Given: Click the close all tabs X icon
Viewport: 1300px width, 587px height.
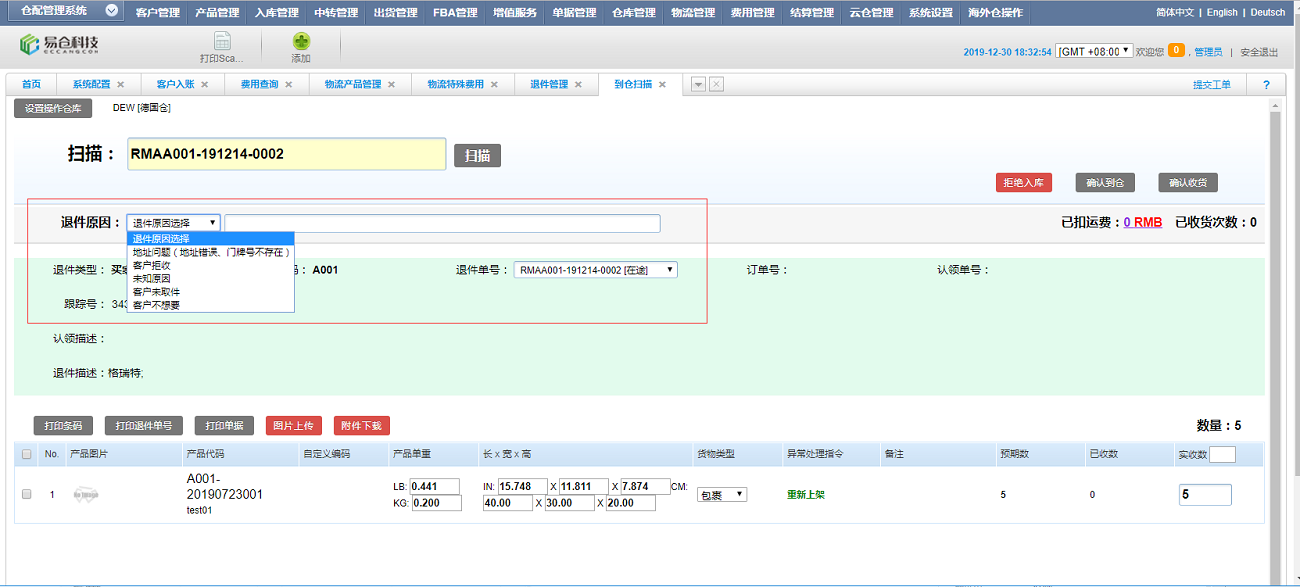Looking at the screenshot, I should [716, 85].
